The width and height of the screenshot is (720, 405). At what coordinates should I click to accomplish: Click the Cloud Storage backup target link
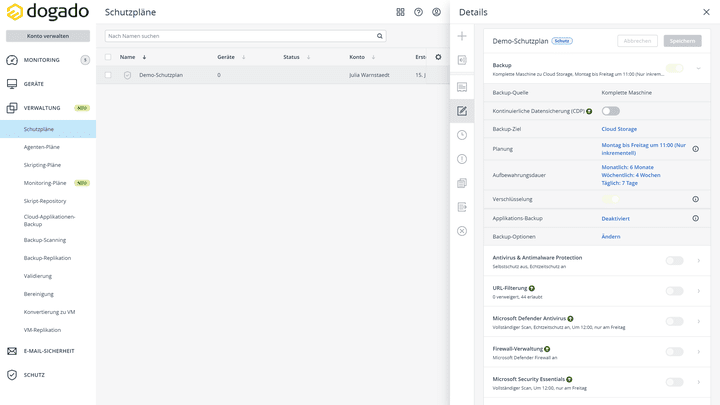click(619, 129)
